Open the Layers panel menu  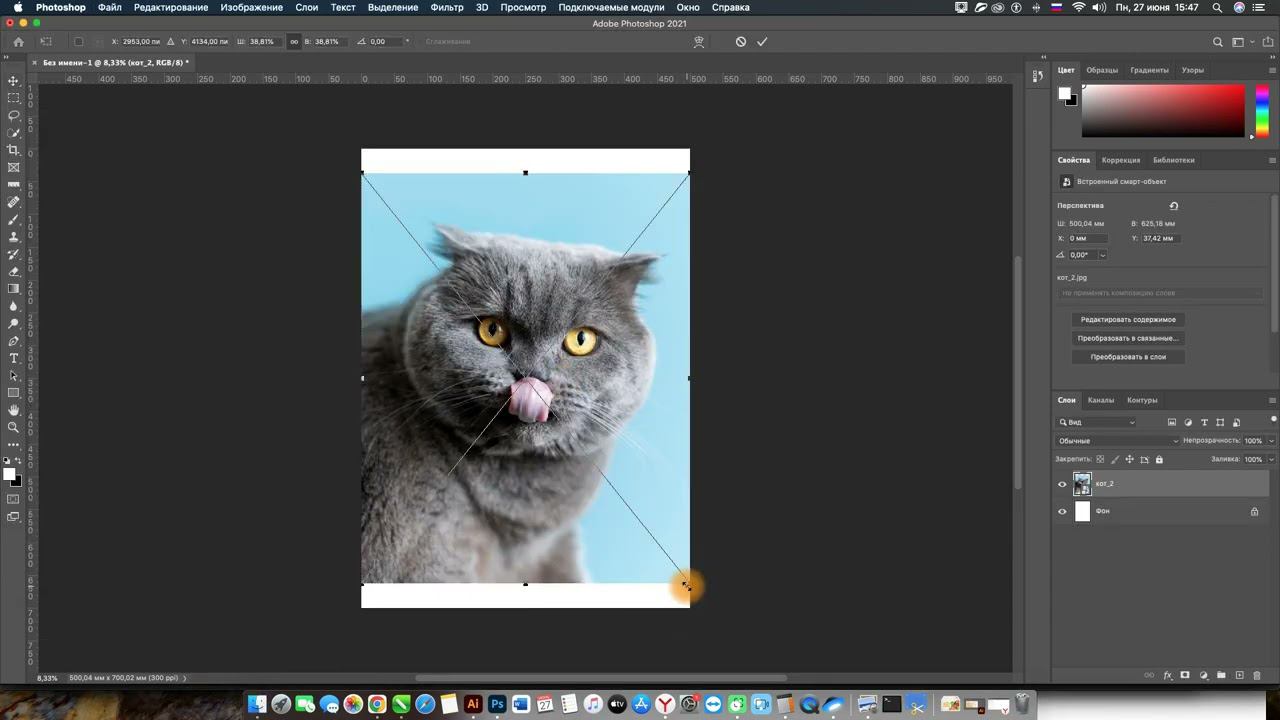(x=1272, y=400)
